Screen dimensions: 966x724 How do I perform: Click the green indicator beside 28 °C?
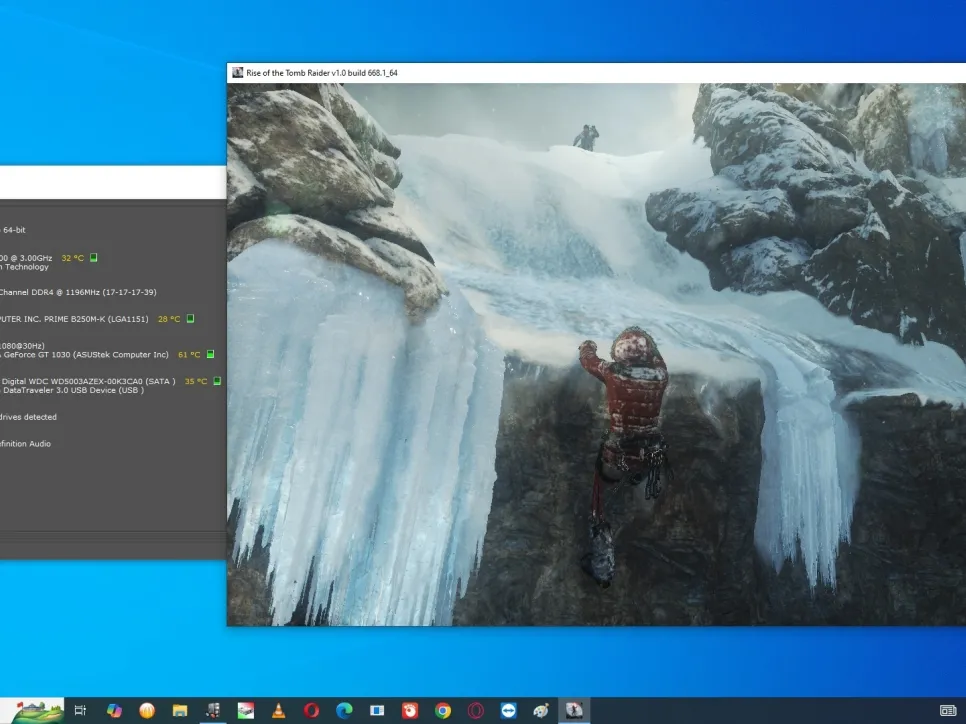(190, 319)
